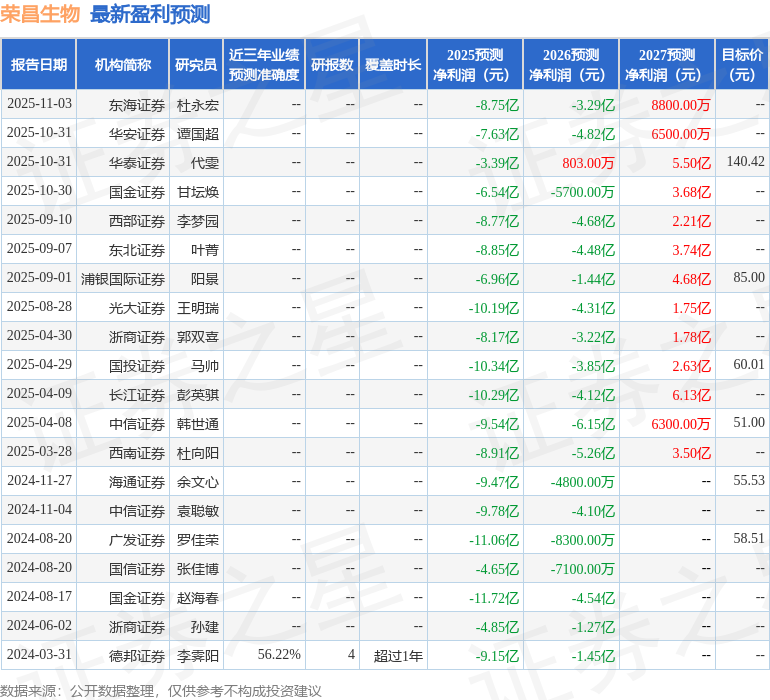This screenshot has height=700, width=770.
Task: Sort by 2025预测净利润 column header
Action: (475, 65)
